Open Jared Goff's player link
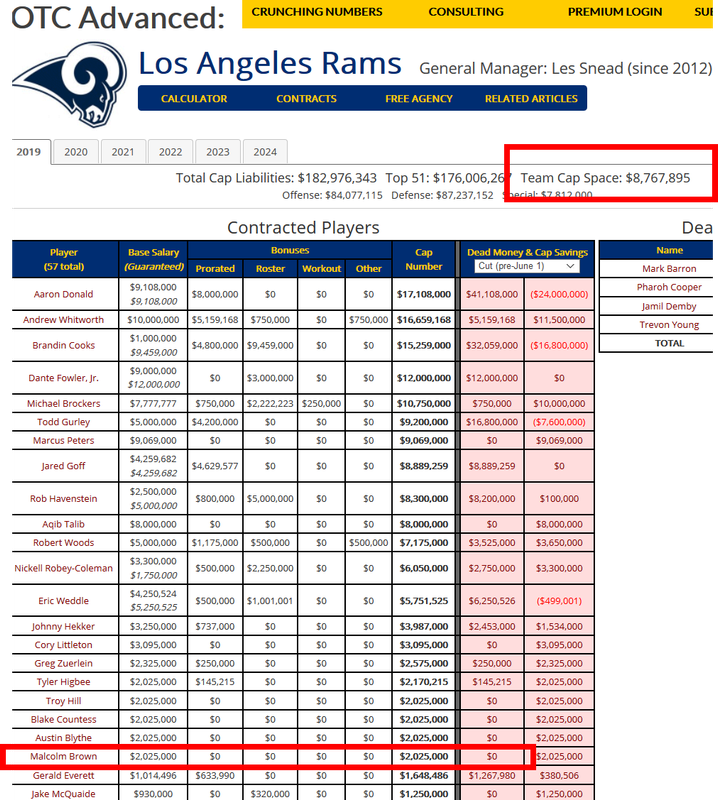This screenshot has height=800, width=718. [63, 466]
